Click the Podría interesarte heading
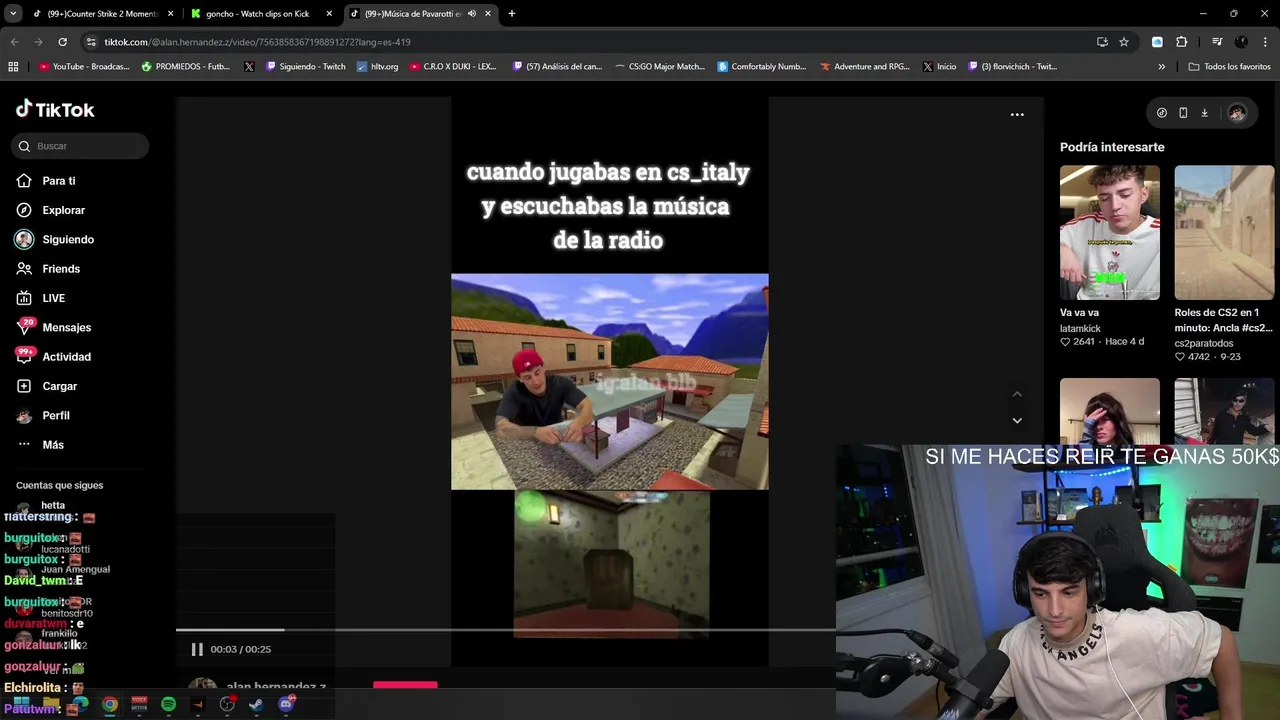This screenshot has width=1280, height=720. click(x=1112, y=147)
